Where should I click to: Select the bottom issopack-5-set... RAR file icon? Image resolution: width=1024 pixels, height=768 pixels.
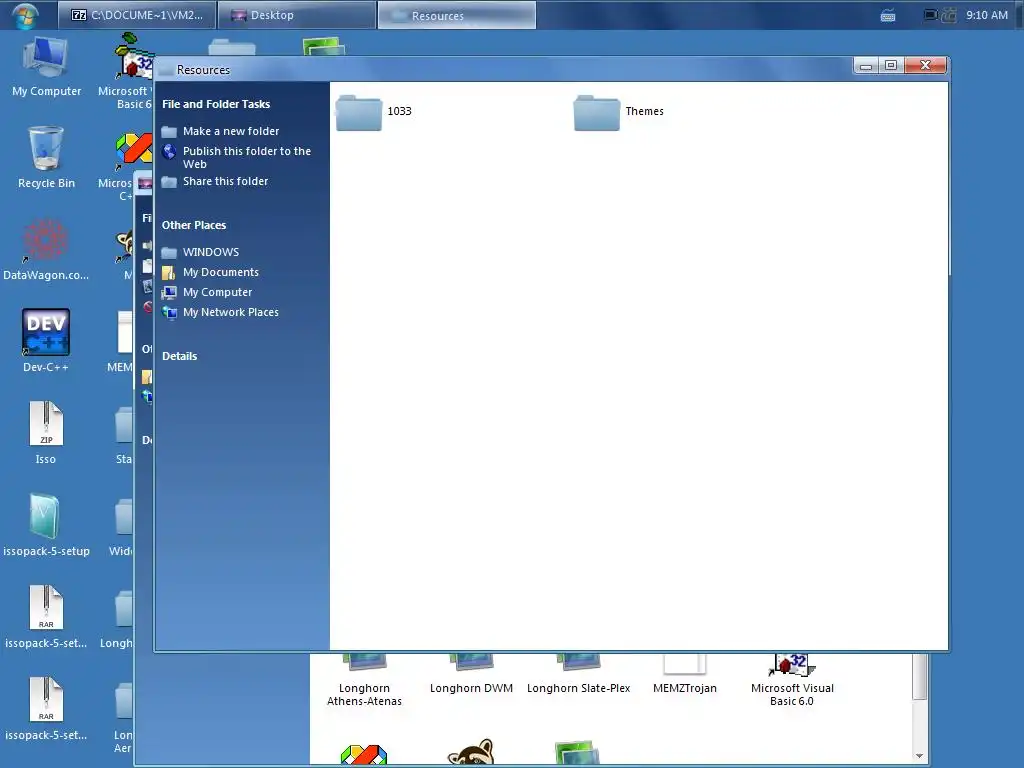point(46,709)
